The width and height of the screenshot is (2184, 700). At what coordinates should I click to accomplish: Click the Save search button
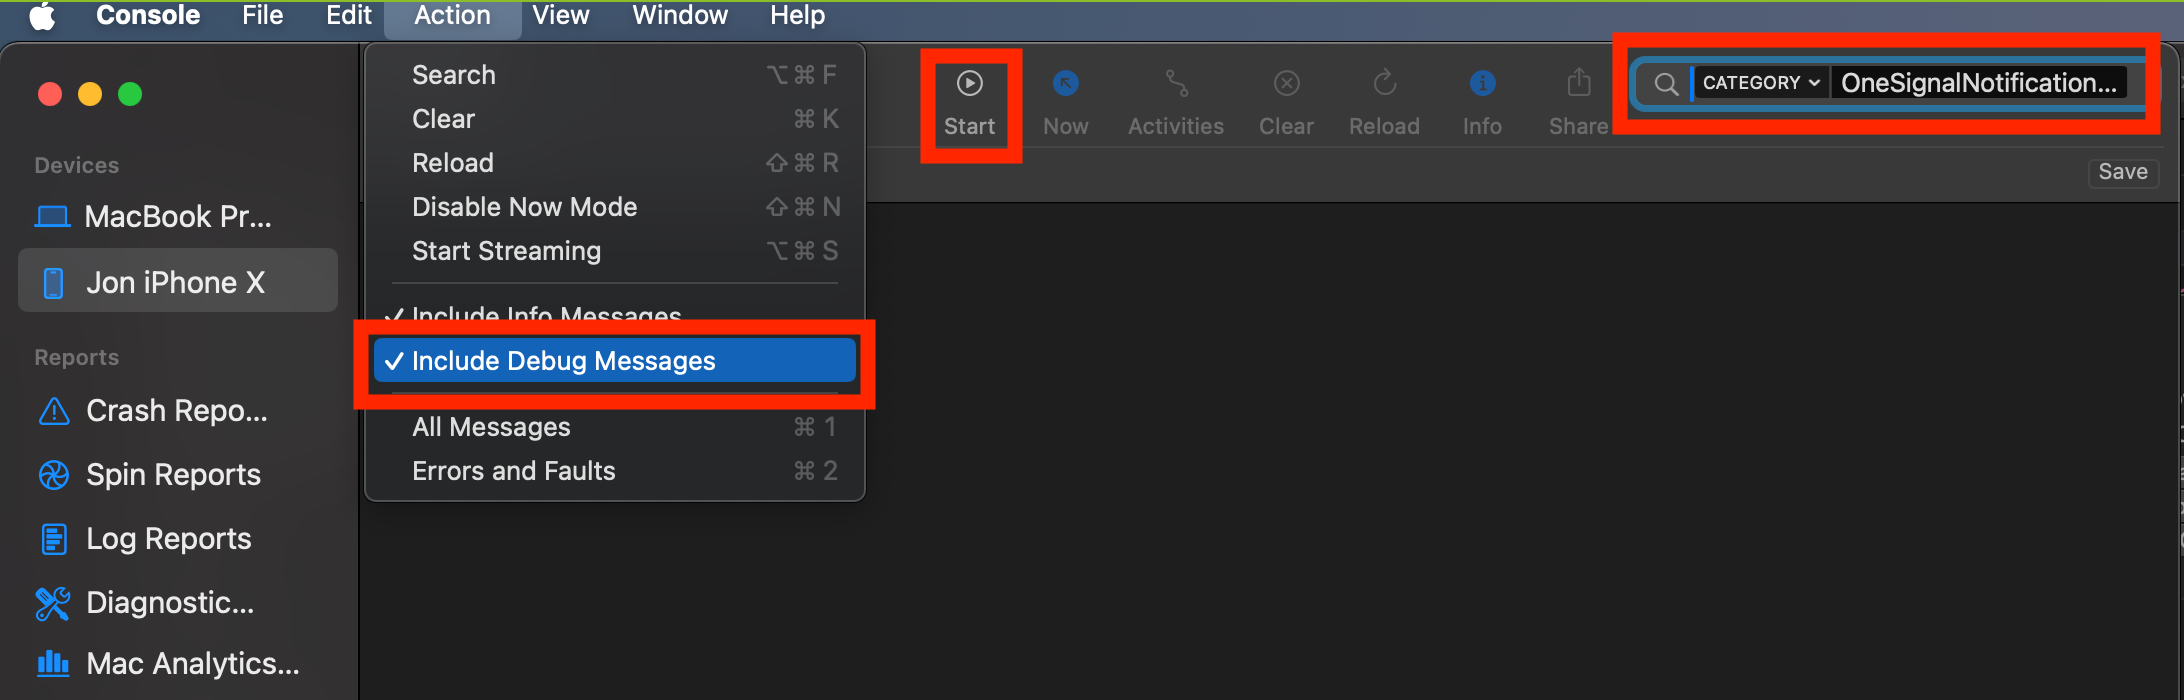pyautogui.click(x=2123, y=172)
